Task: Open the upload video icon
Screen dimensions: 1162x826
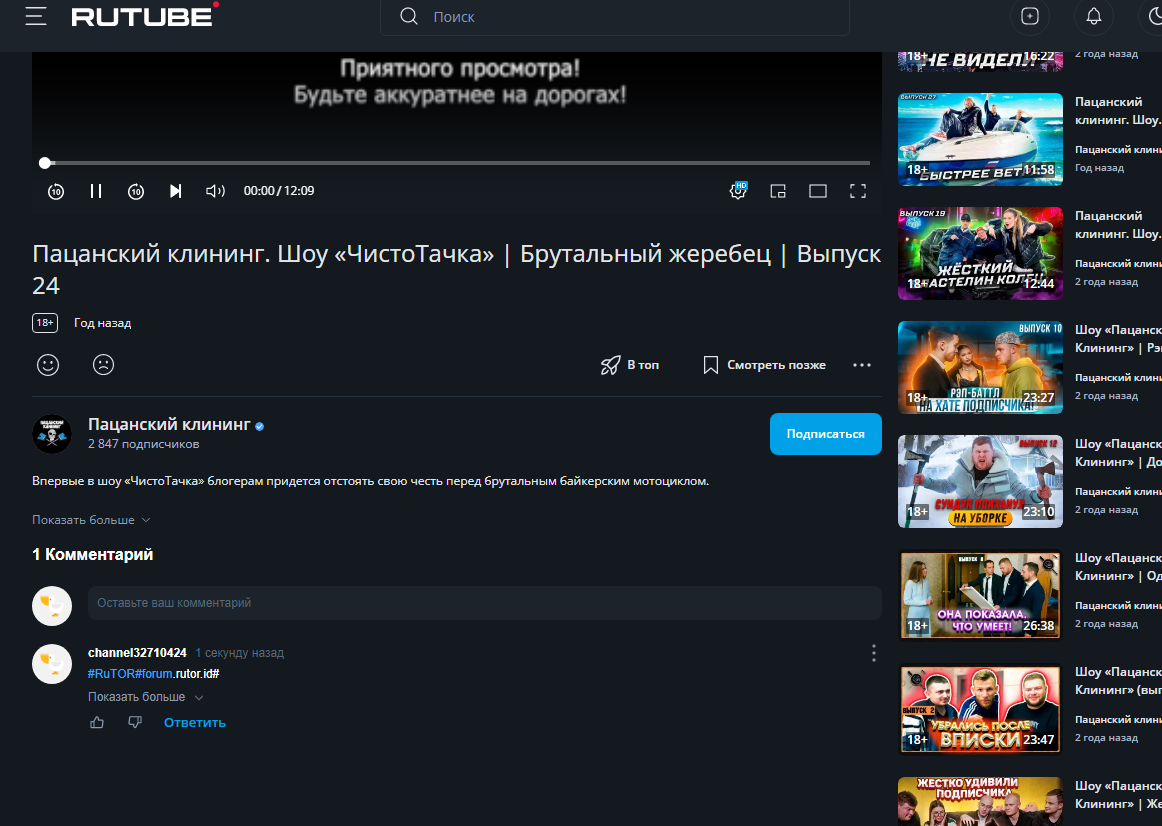Action: pyautogui.click(x=1030, y=16)
